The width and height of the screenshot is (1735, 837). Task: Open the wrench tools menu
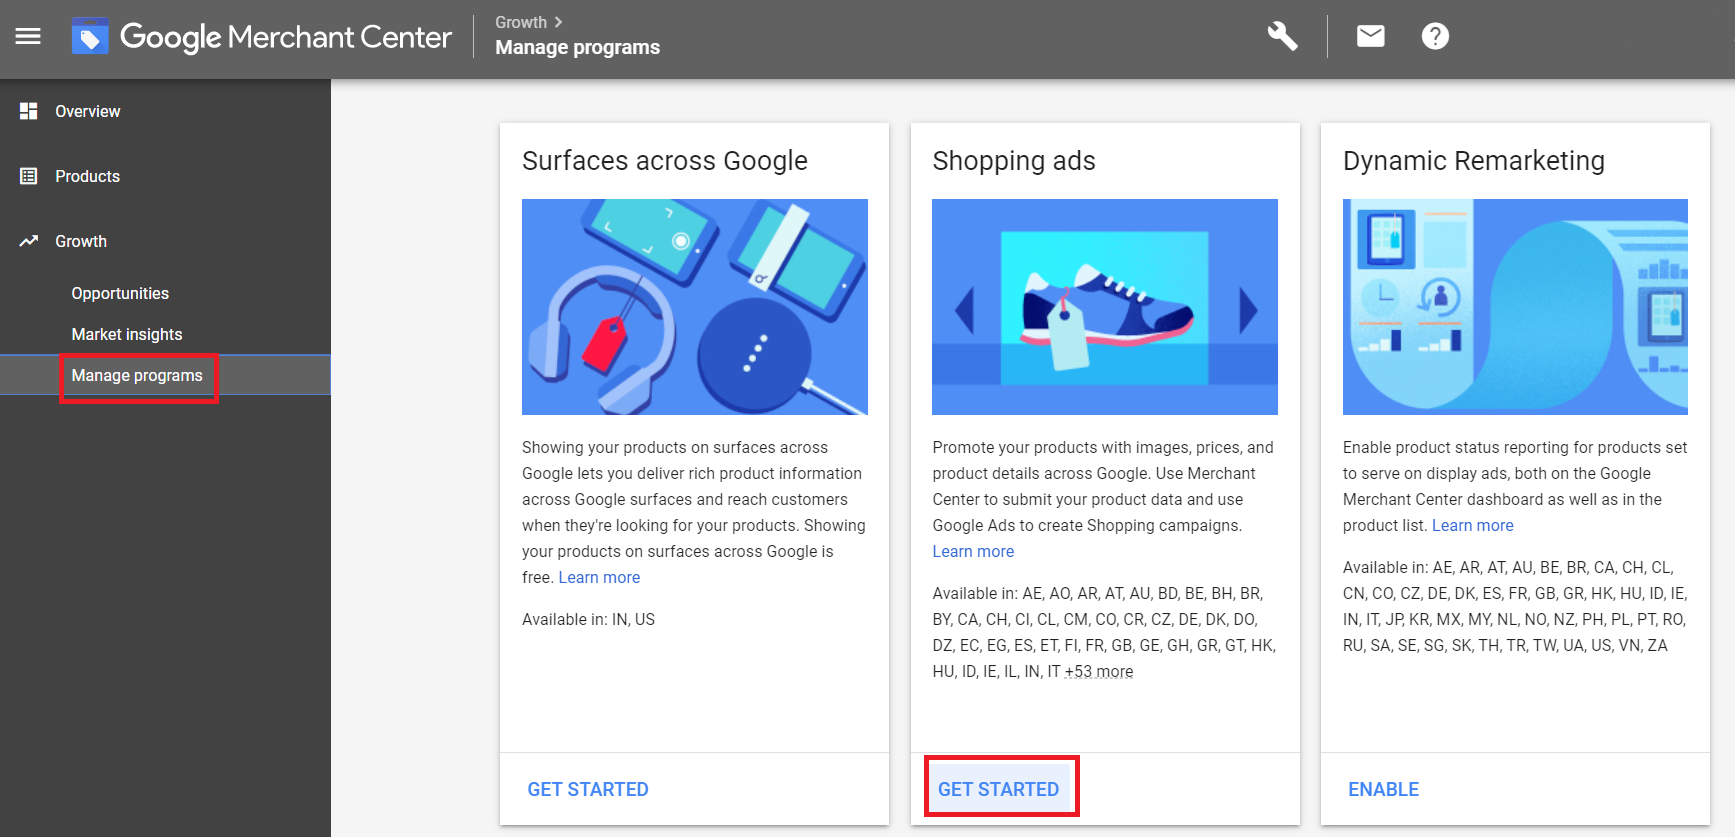pyautogui.click(x=1282, y=37)
